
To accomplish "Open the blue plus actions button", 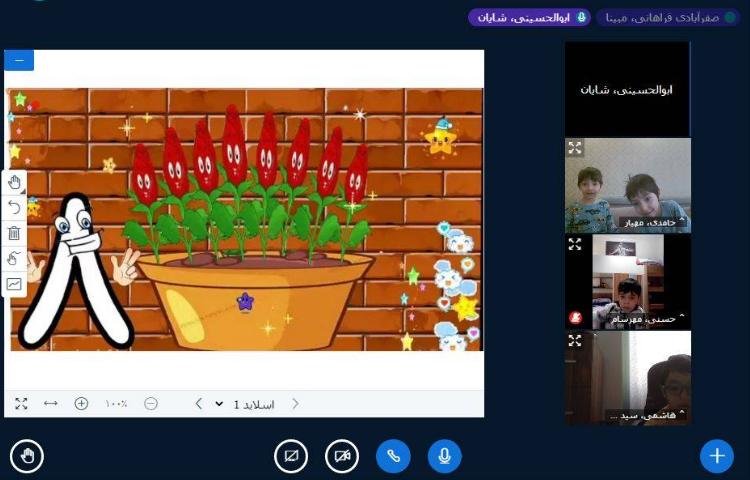I will (716, 456).
